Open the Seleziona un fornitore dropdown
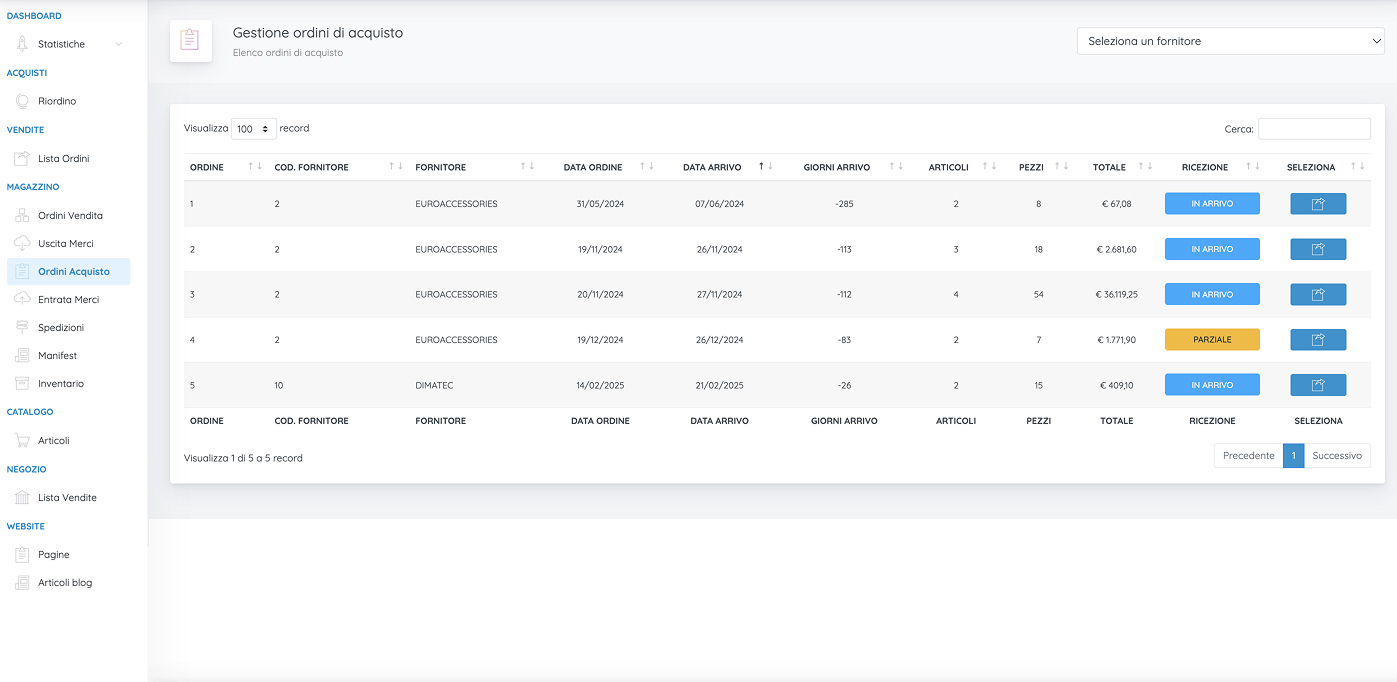The image size is (1397, 682). [x=1229, y=41]
